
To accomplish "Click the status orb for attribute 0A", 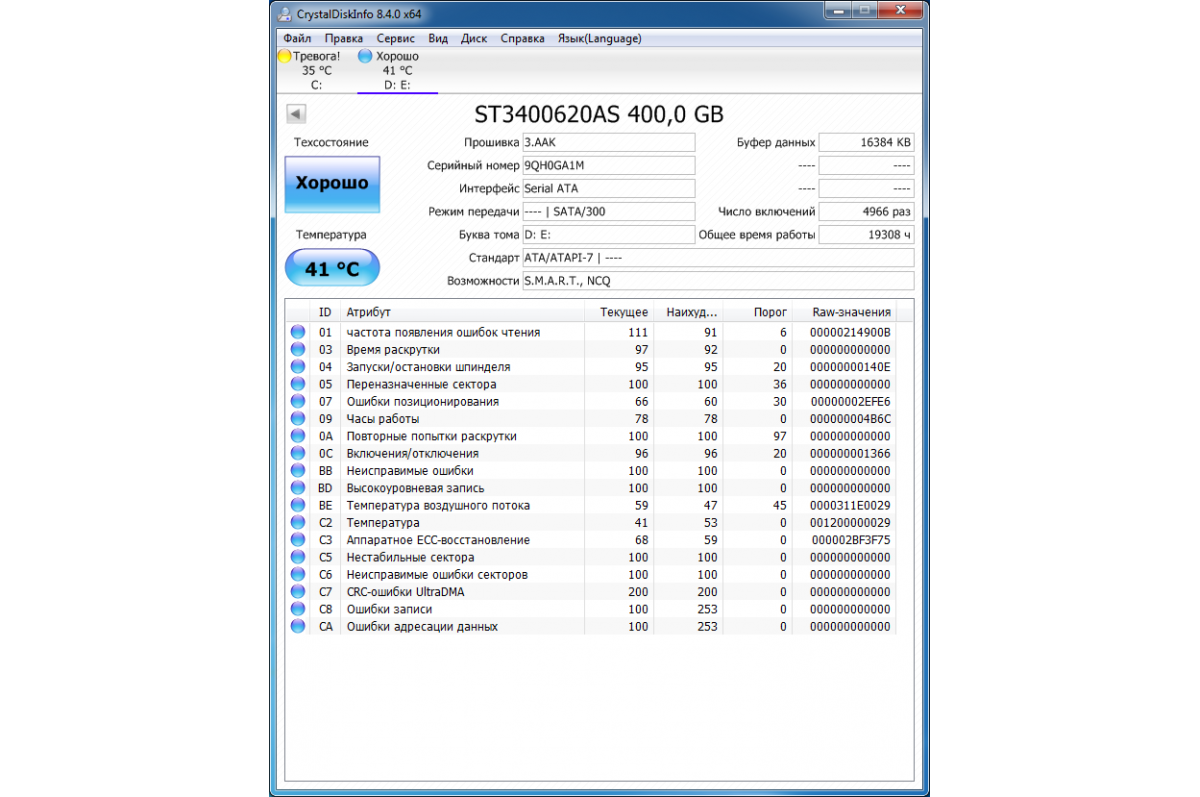I will click(x=298, y=436).
